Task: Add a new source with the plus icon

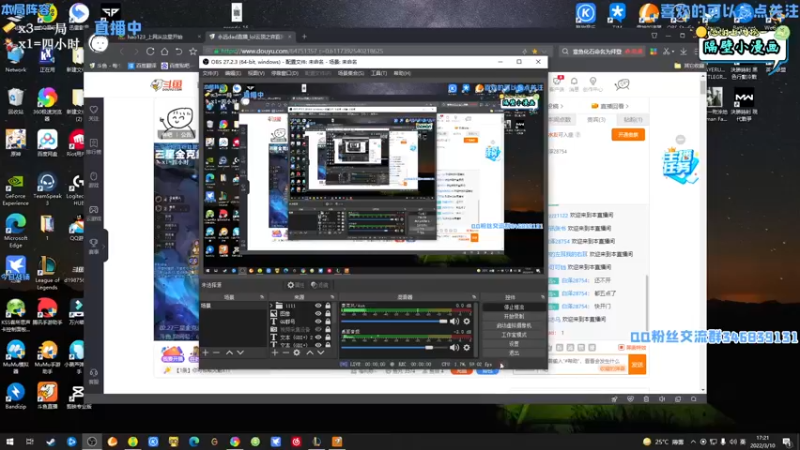Action: 275,353
